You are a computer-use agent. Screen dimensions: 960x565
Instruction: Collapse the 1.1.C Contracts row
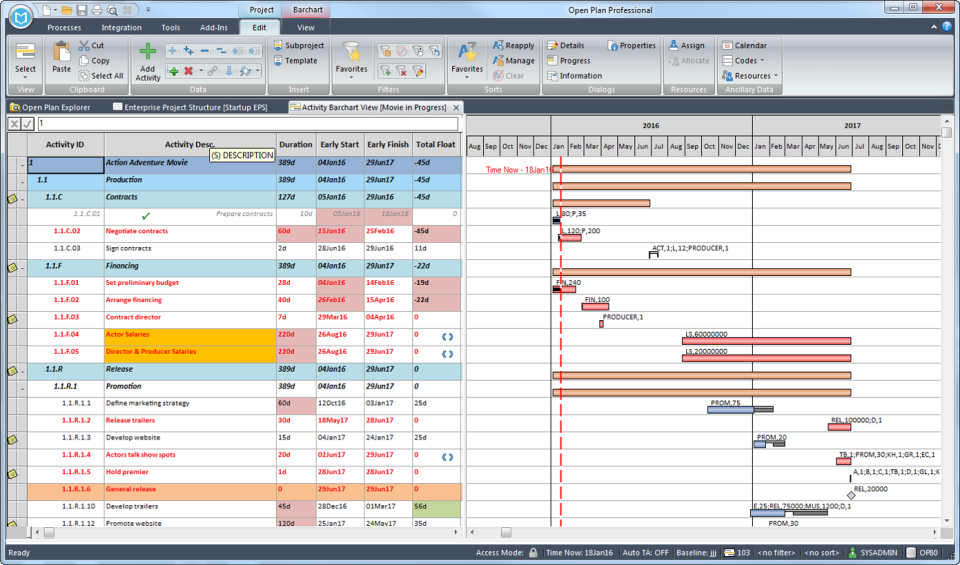click(x=22, y=198)
